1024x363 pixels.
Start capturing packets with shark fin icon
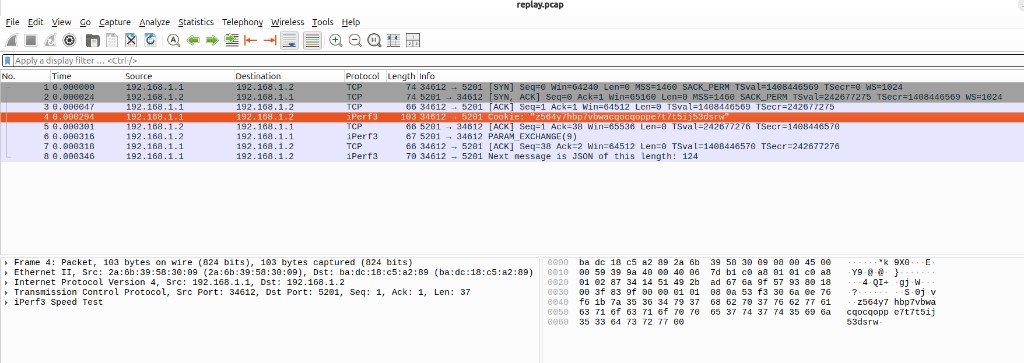(11, 40)
